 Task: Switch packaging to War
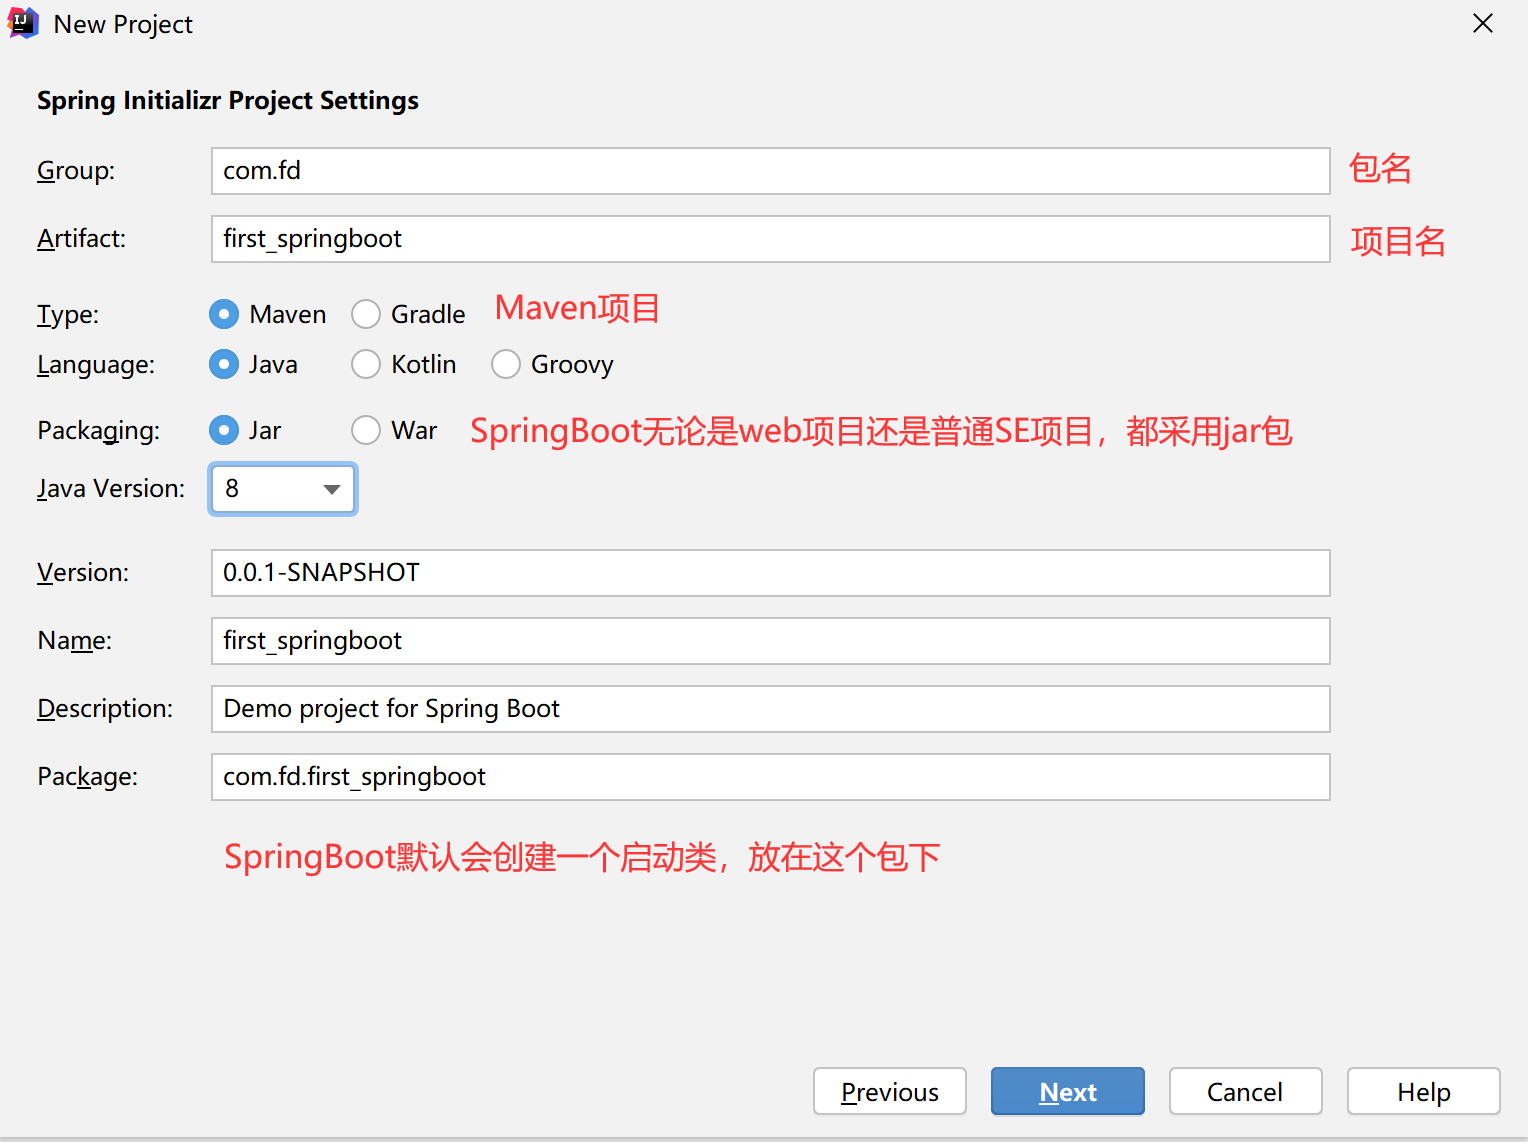(367, 430)
